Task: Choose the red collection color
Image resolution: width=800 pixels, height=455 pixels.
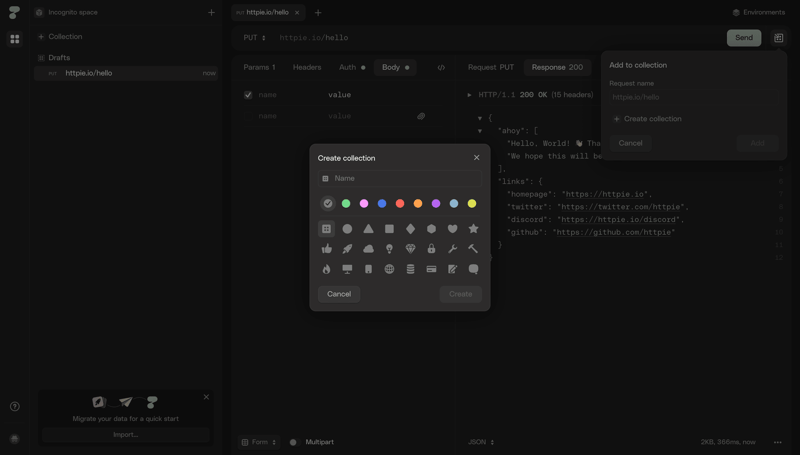Action: (400, 204)
